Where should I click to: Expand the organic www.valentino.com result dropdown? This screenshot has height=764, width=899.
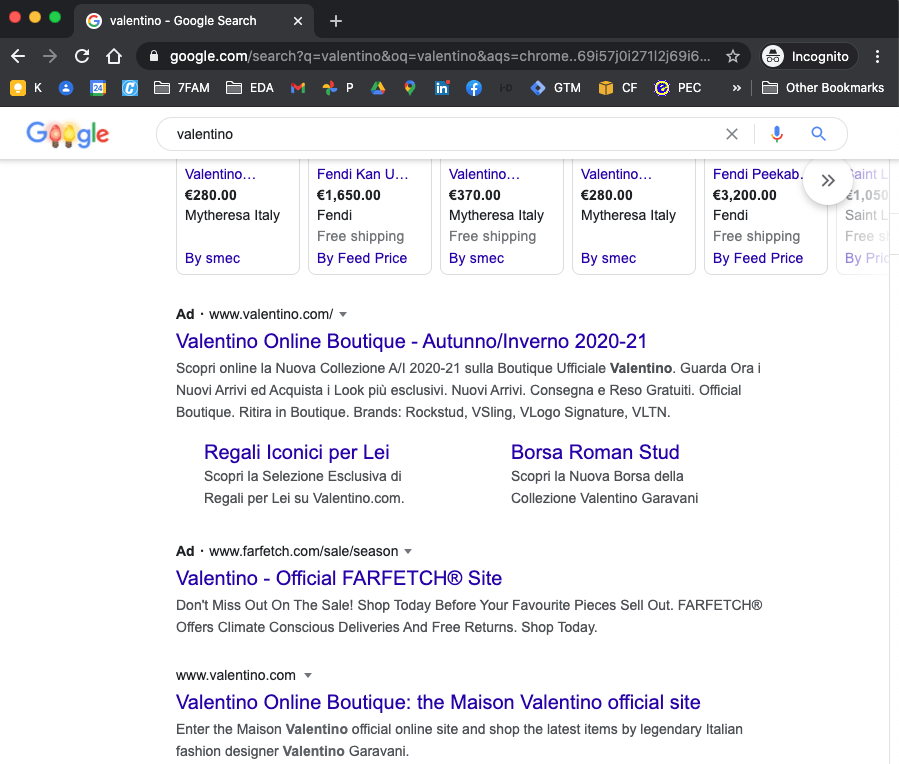[308, 675]
